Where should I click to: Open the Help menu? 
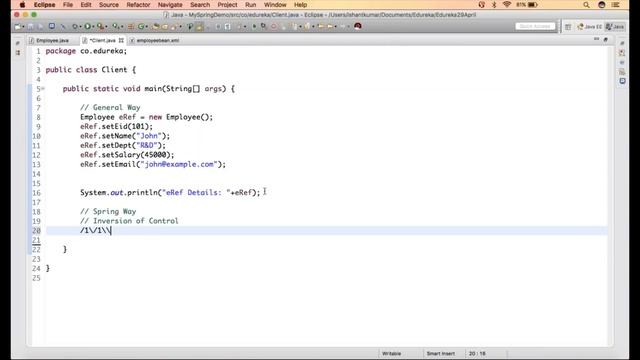point(300,5)
